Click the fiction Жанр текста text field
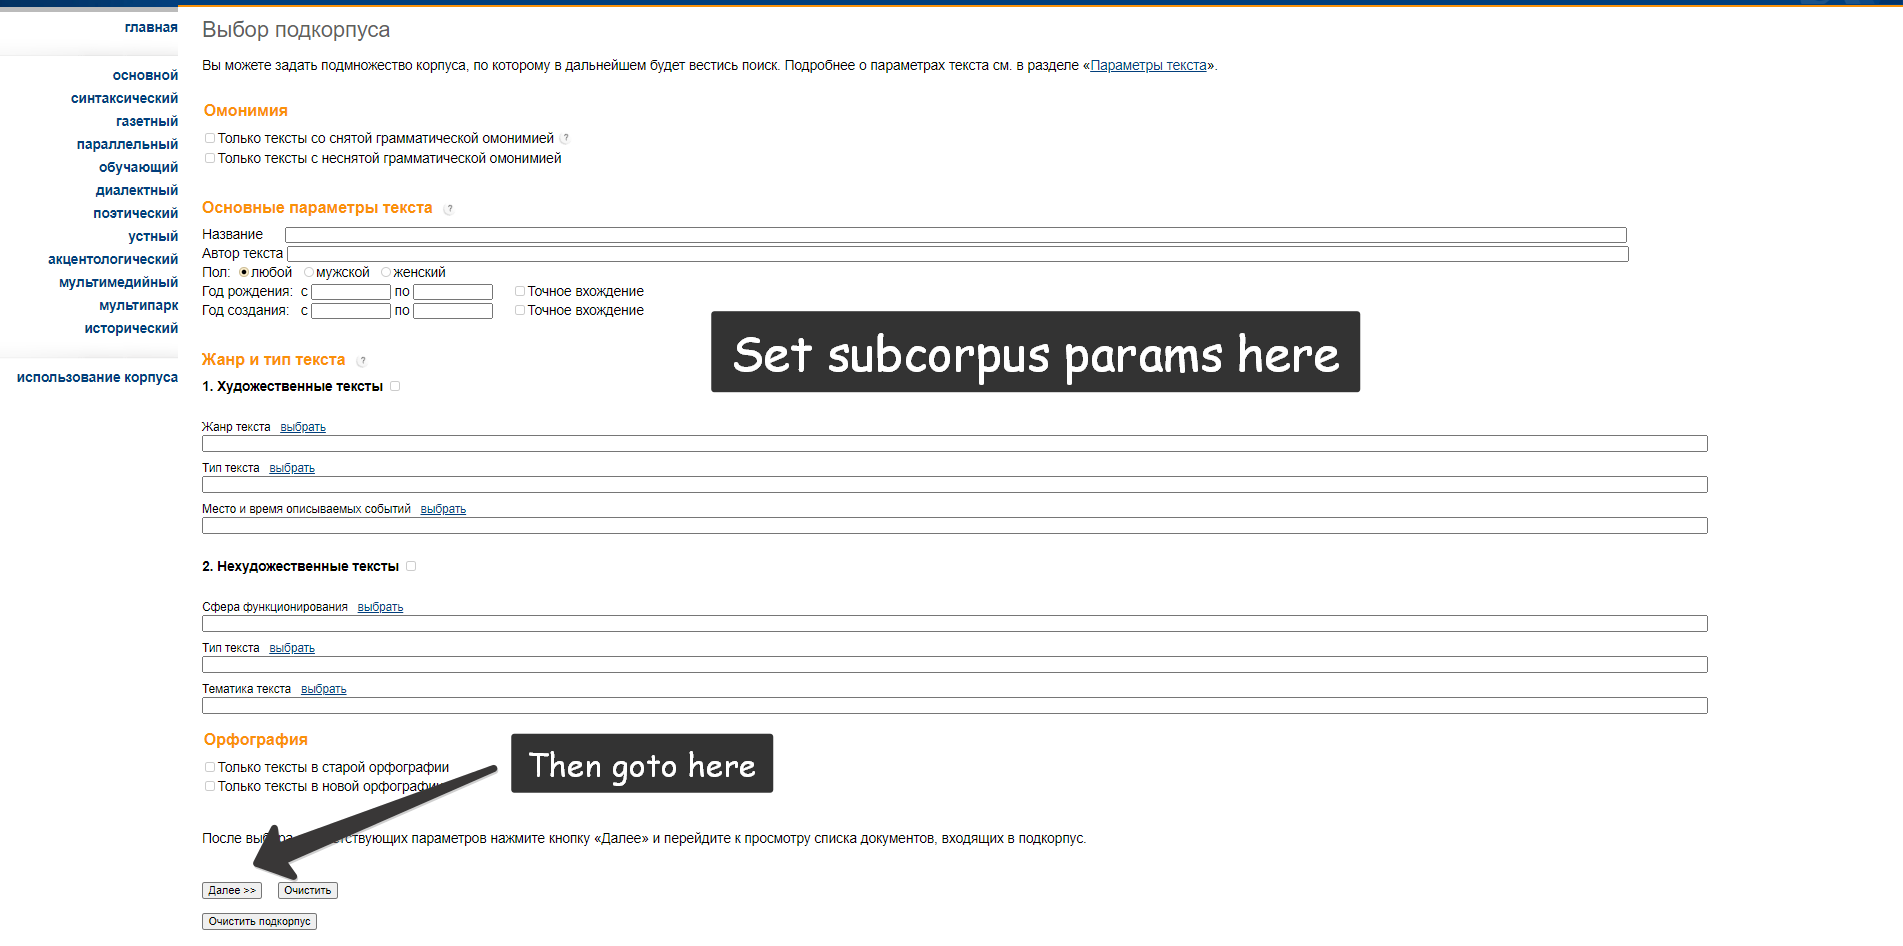The height and width of the screenshot is (946, 1903). [955, 444]
